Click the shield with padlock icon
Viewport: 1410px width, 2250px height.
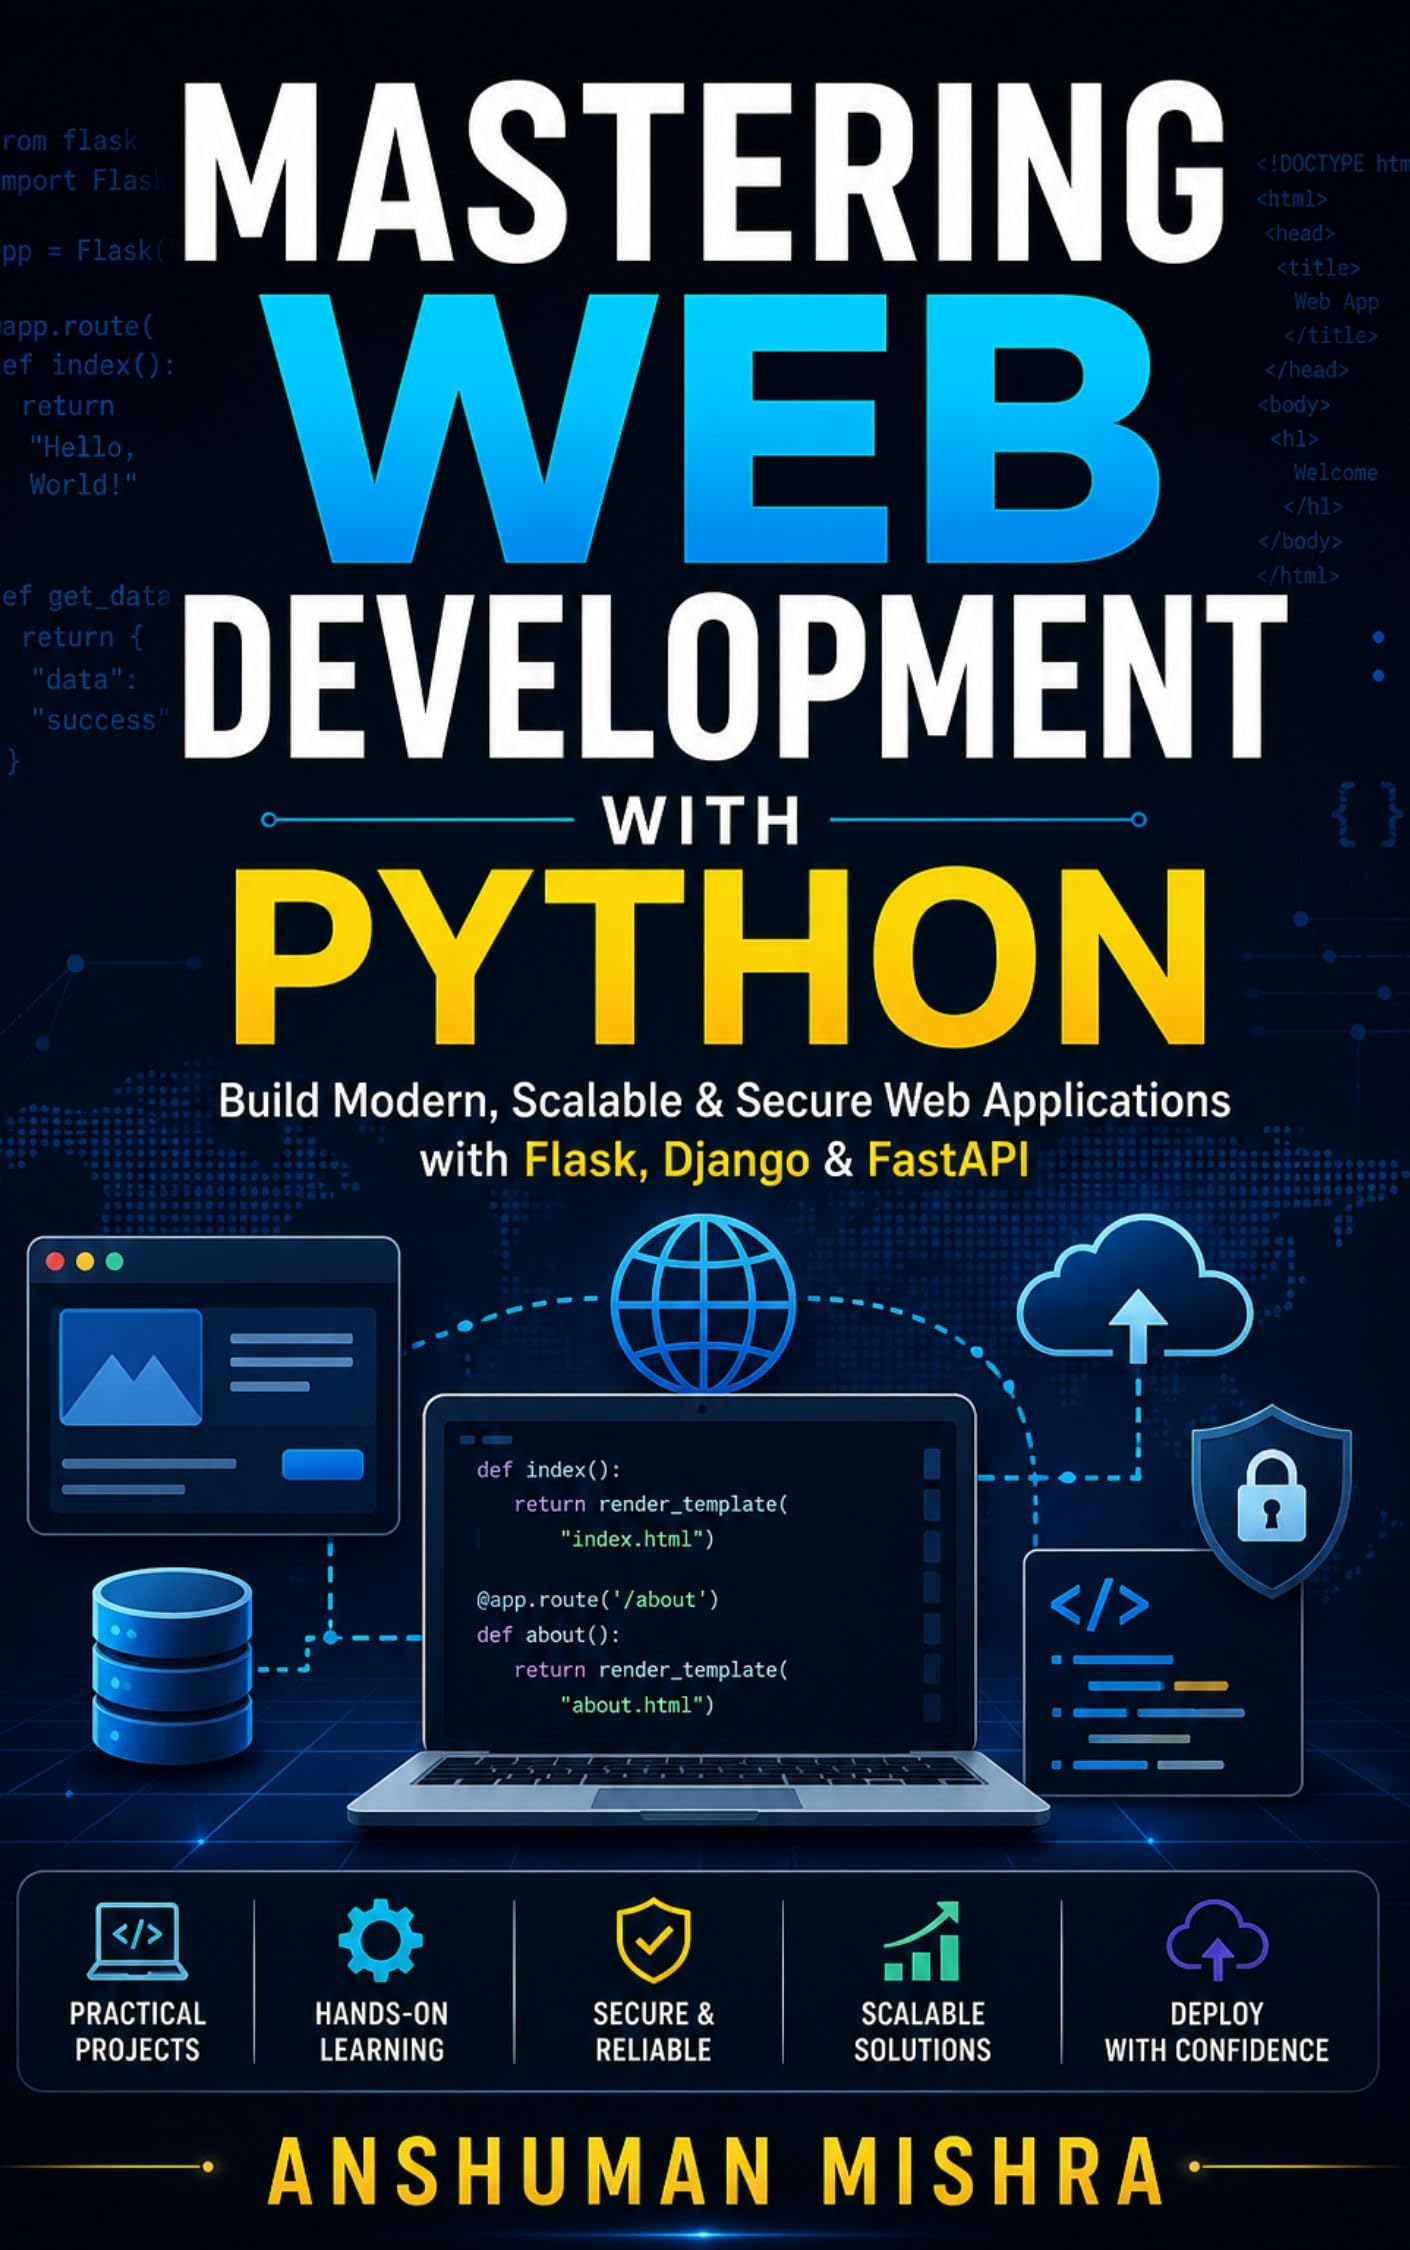(x=1271, y=1500)
